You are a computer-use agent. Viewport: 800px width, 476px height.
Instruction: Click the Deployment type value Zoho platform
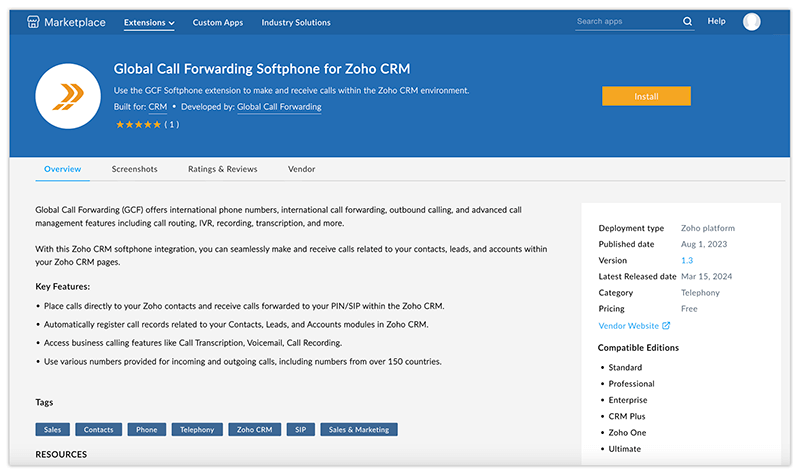(x=708, y=228)
